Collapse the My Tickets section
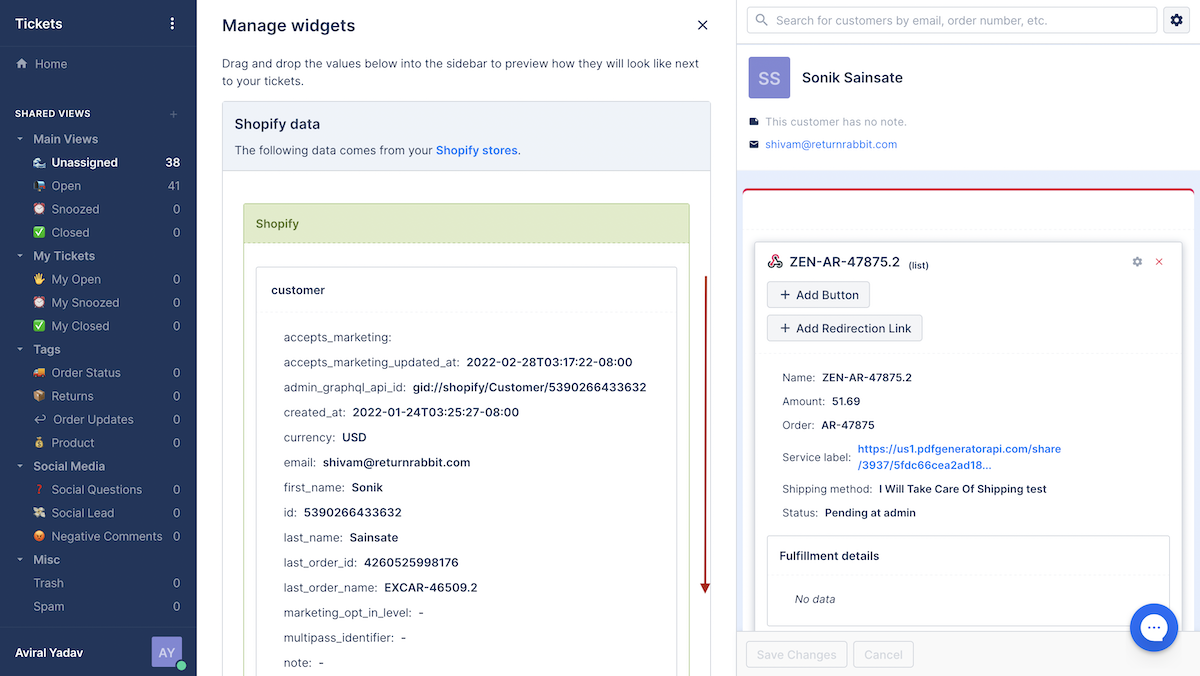The height and width of the screenshot is (676, 1200). (x=22, y=256)
